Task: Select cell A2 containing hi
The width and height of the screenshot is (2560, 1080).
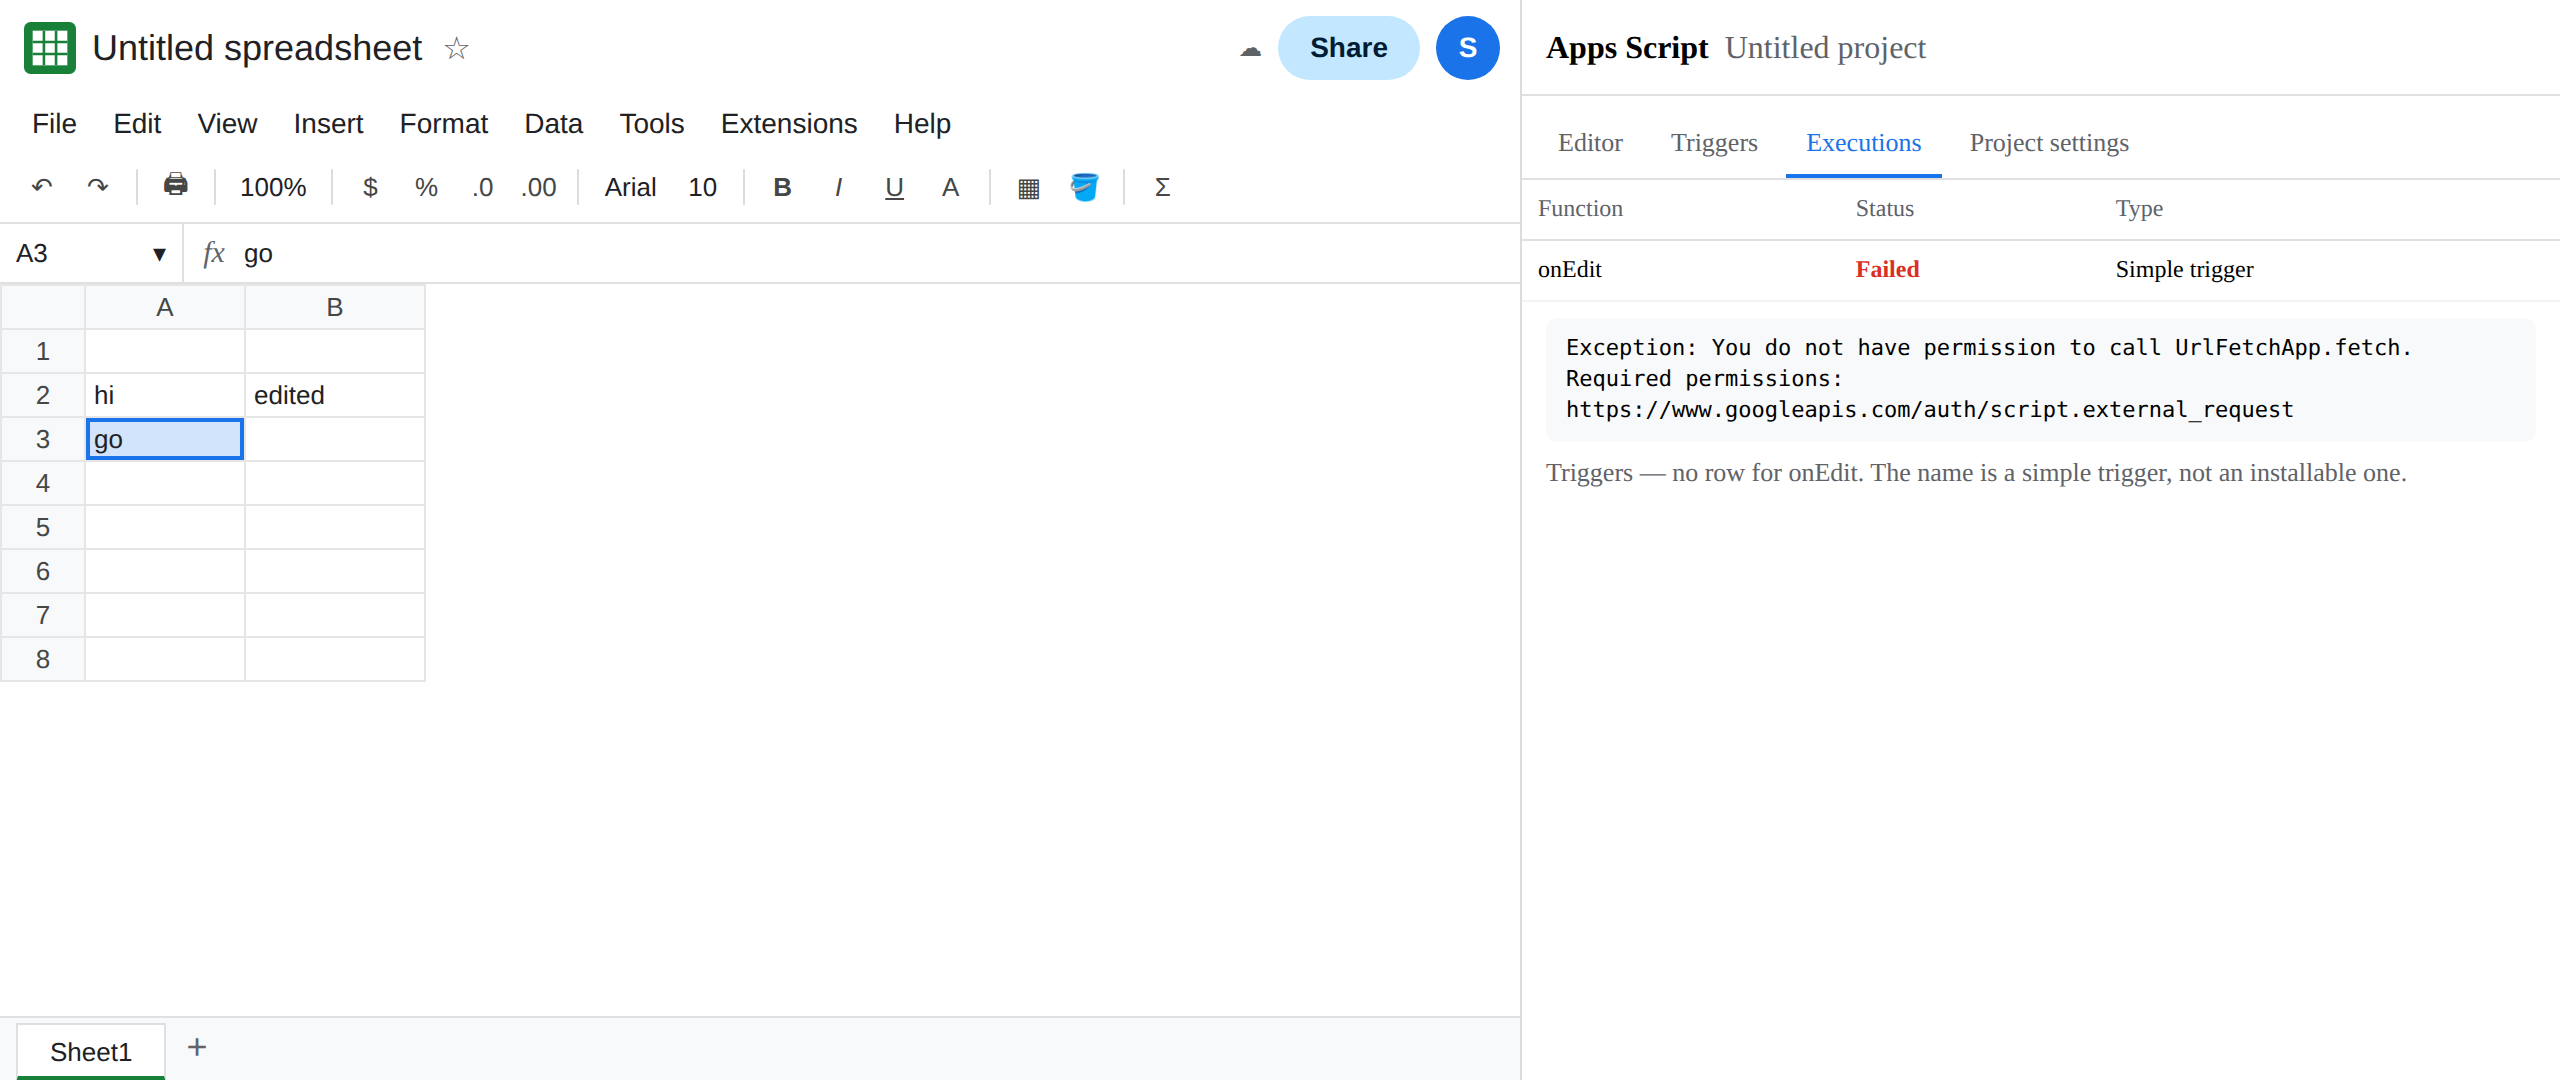Action: pyautogui.click(x=165, y=395)
